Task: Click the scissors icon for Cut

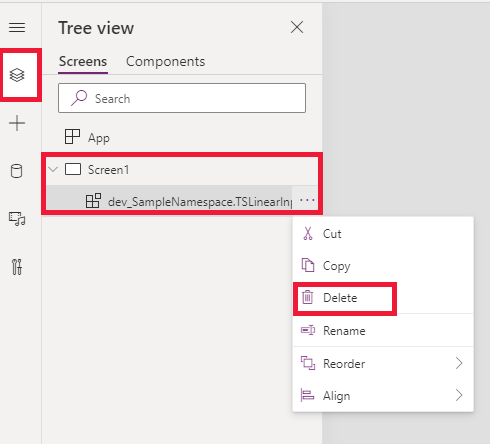Action: click(308, 234)
